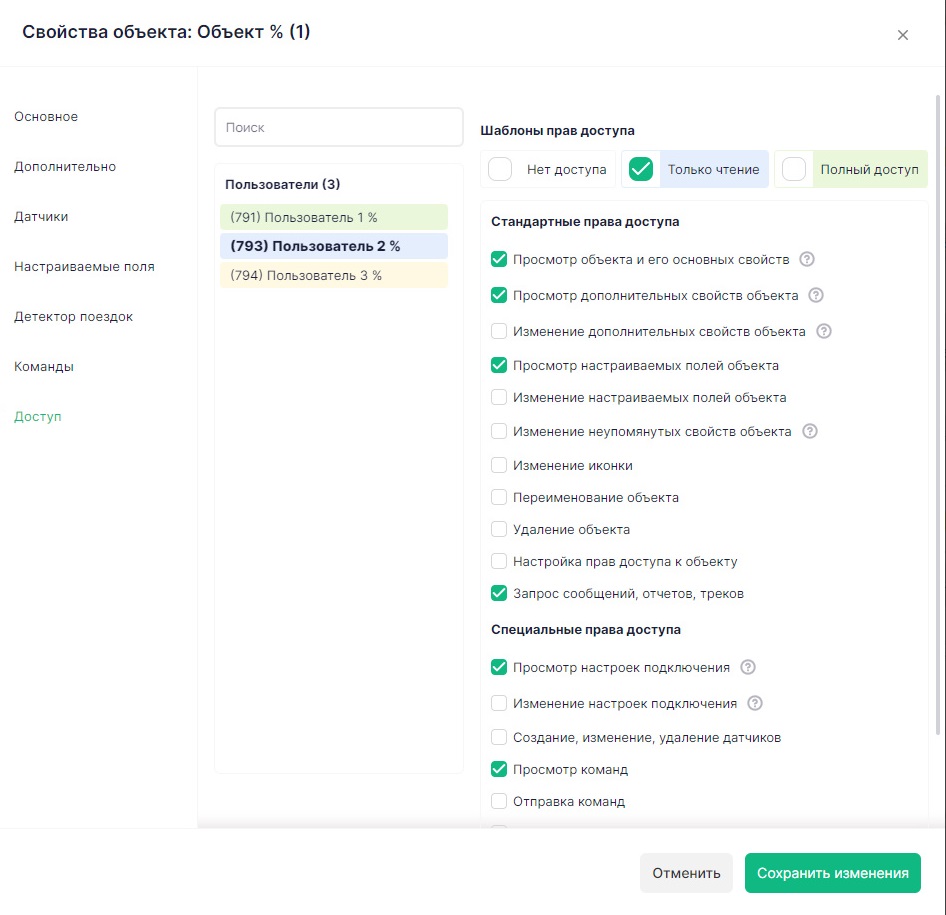Check the 'Переименование объекта' checkbox
This screenshot has width=946, height=915.
click(x=499, y=497)
